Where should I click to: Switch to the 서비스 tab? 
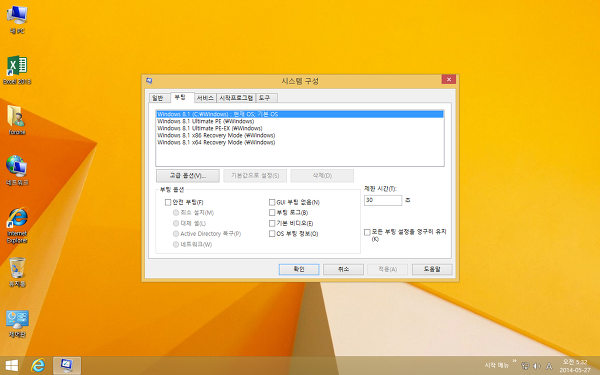[205, 98]
